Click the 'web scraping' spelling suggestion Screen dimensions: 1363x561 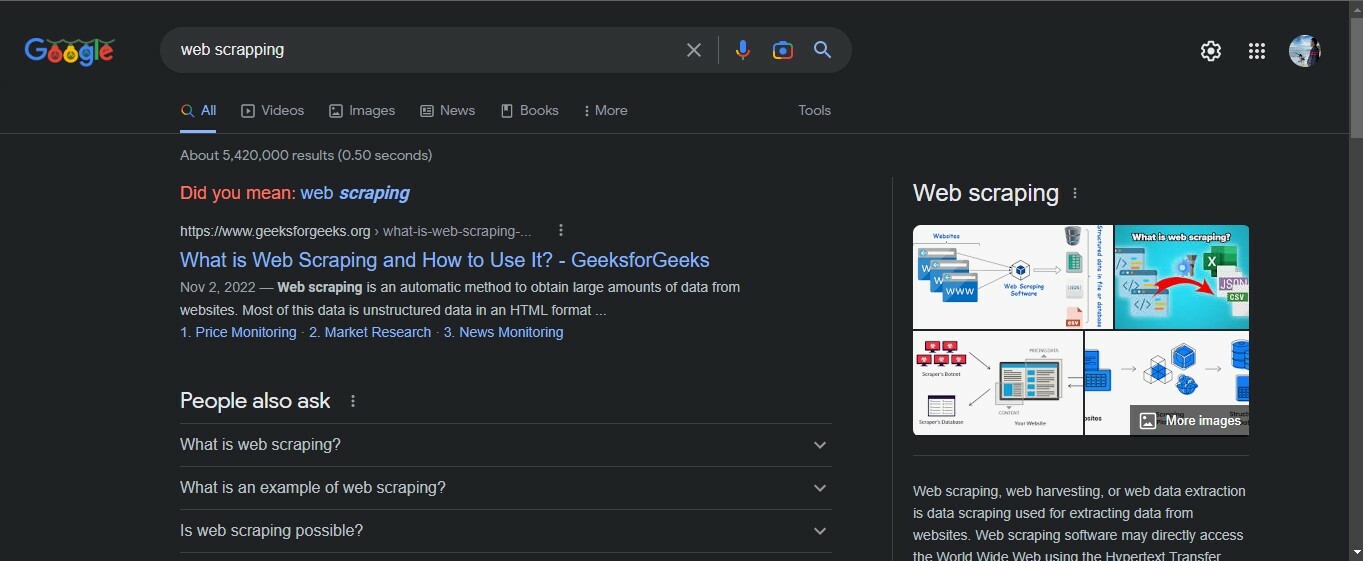click(x=355, y=193)
